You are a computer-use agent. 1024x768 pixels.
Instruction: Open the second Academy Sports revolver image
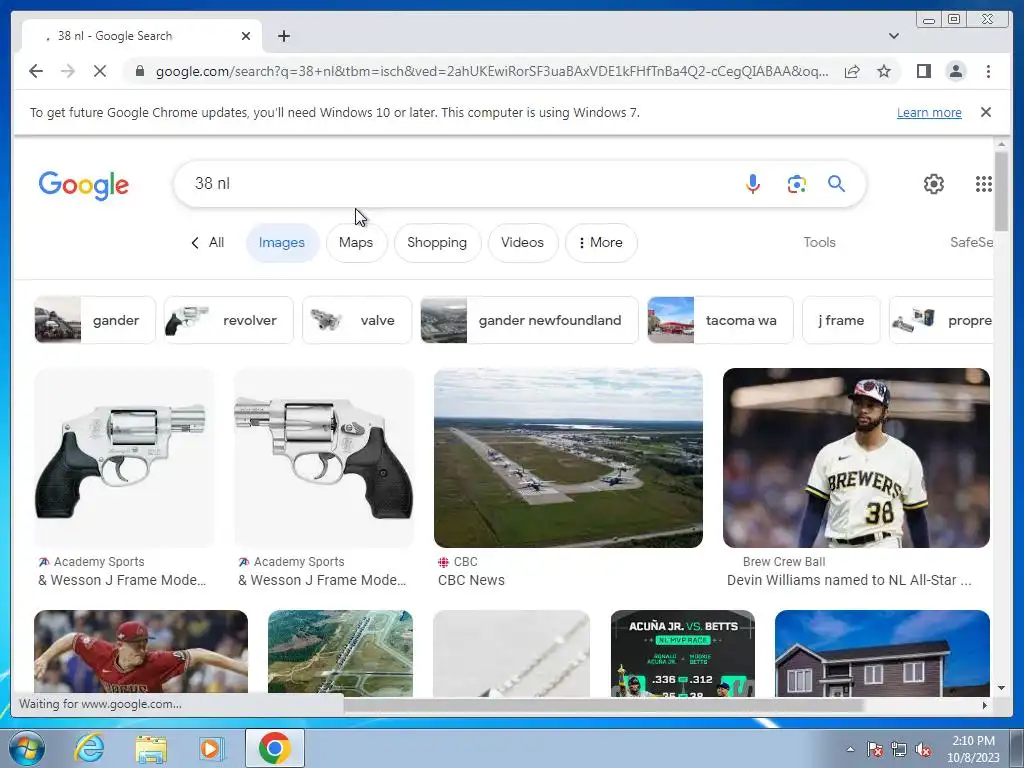coord(324,458)
